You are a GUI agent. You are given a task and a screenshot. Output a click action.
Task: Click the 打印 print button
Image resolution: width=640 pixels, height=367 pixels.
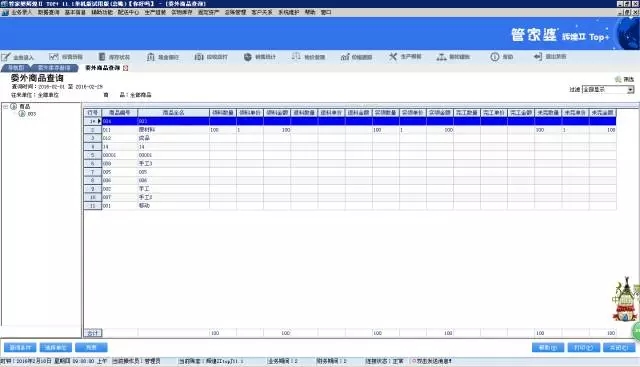(x=584, y=347)
